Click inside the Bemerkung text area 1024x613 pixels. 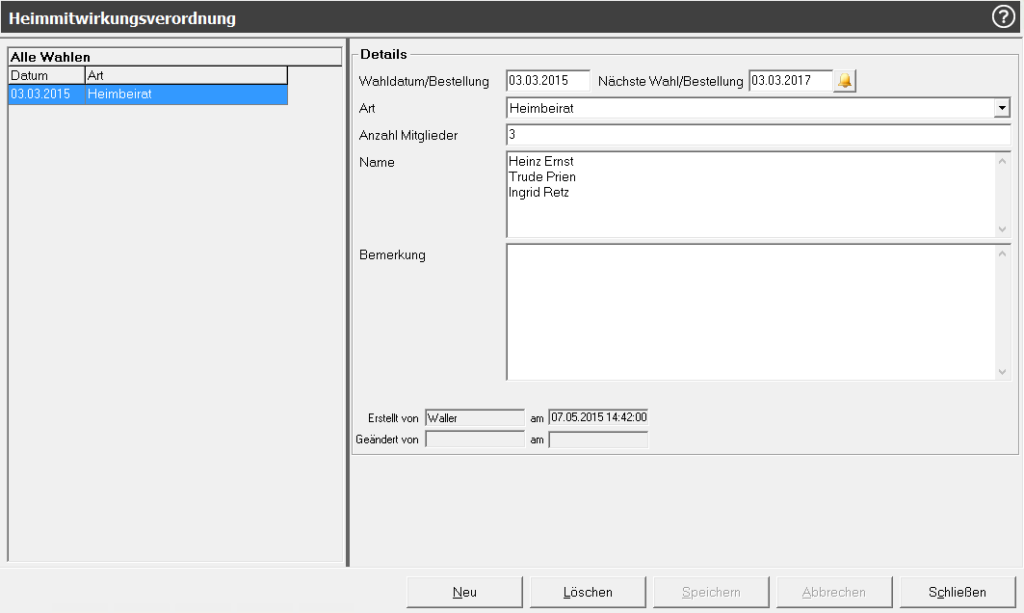tap(750, 312)
